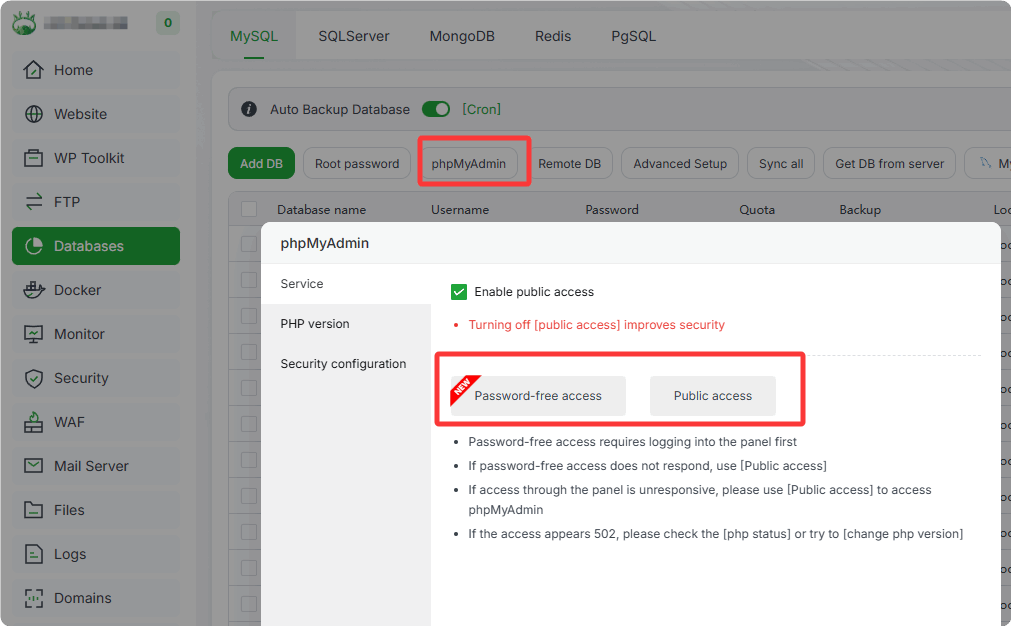This screenshot has width=1011, height=626.
Task: Switch to the MongoDB tab
Action: click(x=462, y=36)
